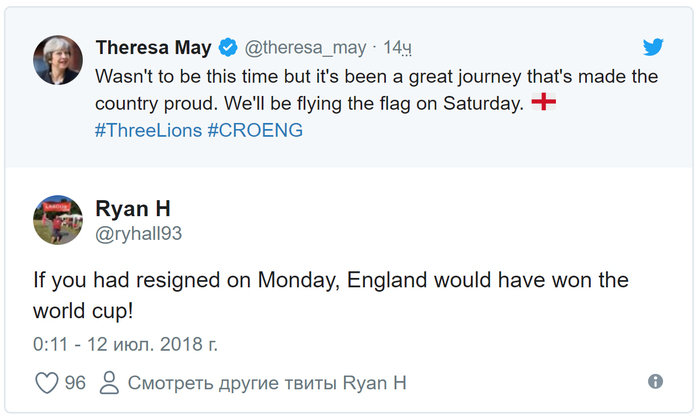Open Theresa May's profile picture
The height and width of the screenshot is (418, 700).
58,61
